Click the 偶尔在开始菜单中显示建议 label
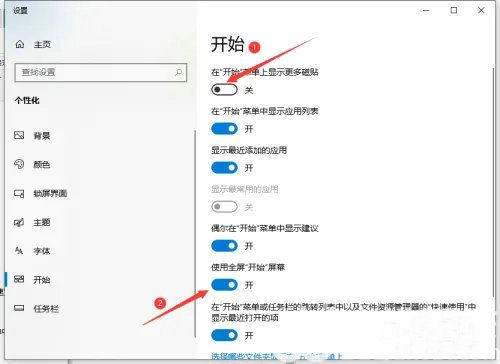This screenshot has height=364, width=500. (265, 228)
